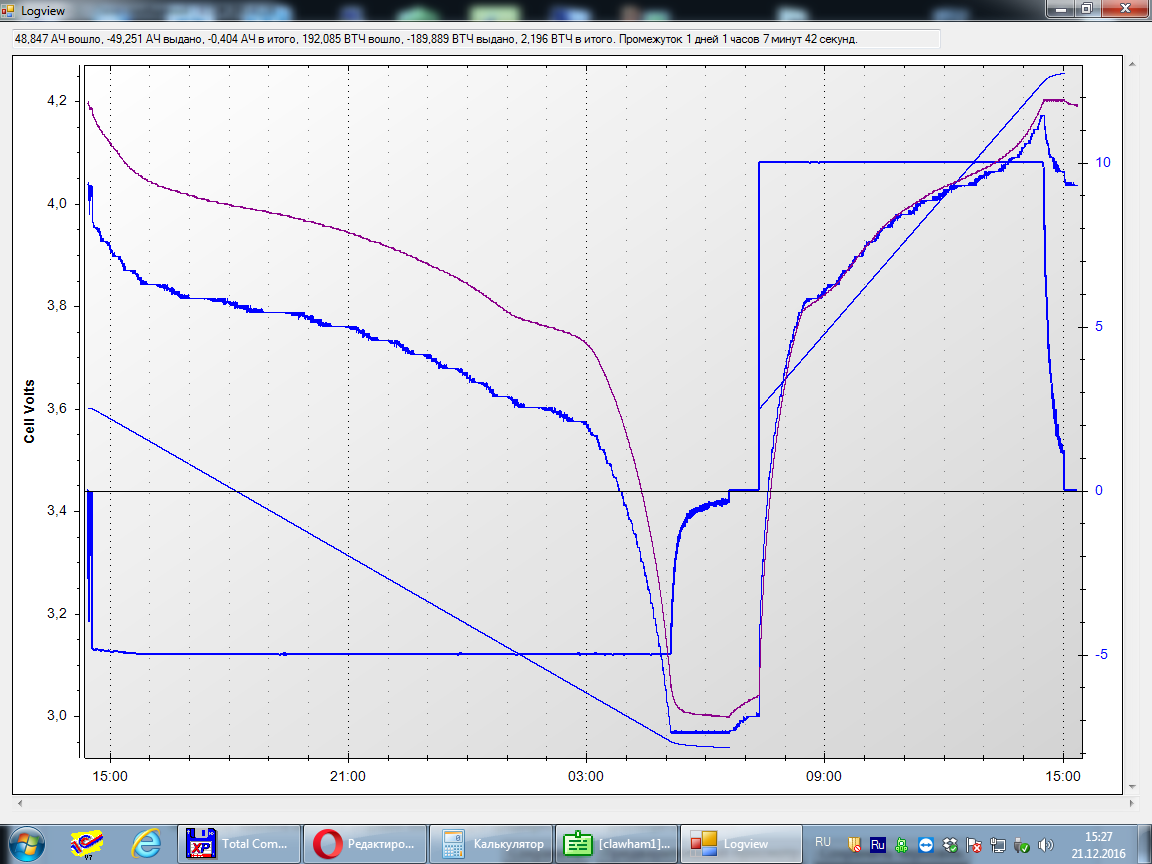Screen dimensions: 1152x864
Task: Click the Safely Remove Hardware icon
Action: [x=1022, y=844]
